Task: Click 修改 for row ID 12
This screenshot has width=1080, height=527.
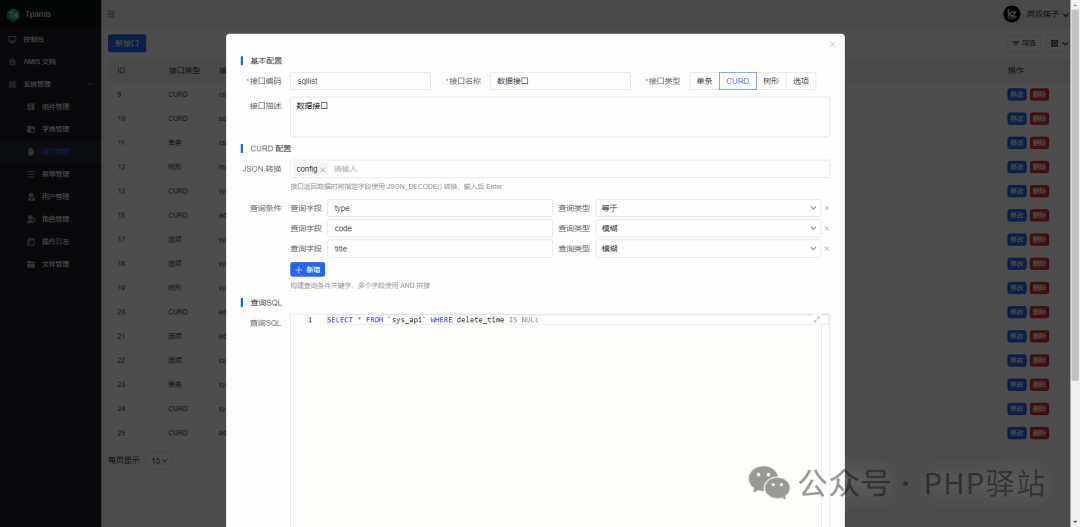Action: pyautogui.click(x=1017, y=167)
